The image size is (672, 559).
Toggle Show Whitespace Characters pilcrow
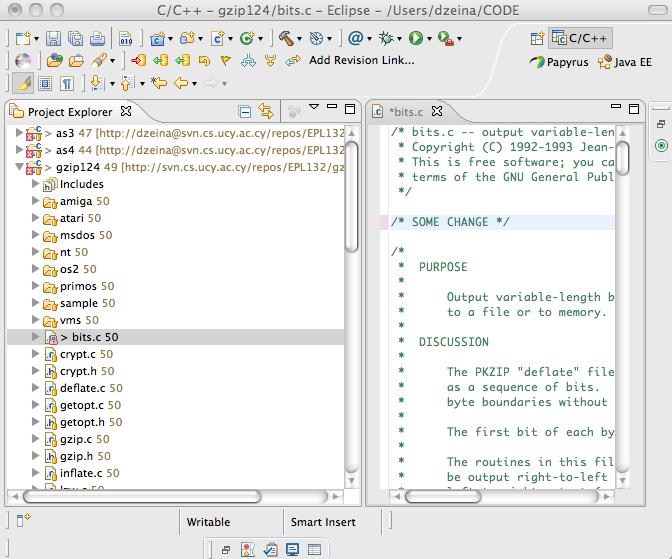point(67,84)
